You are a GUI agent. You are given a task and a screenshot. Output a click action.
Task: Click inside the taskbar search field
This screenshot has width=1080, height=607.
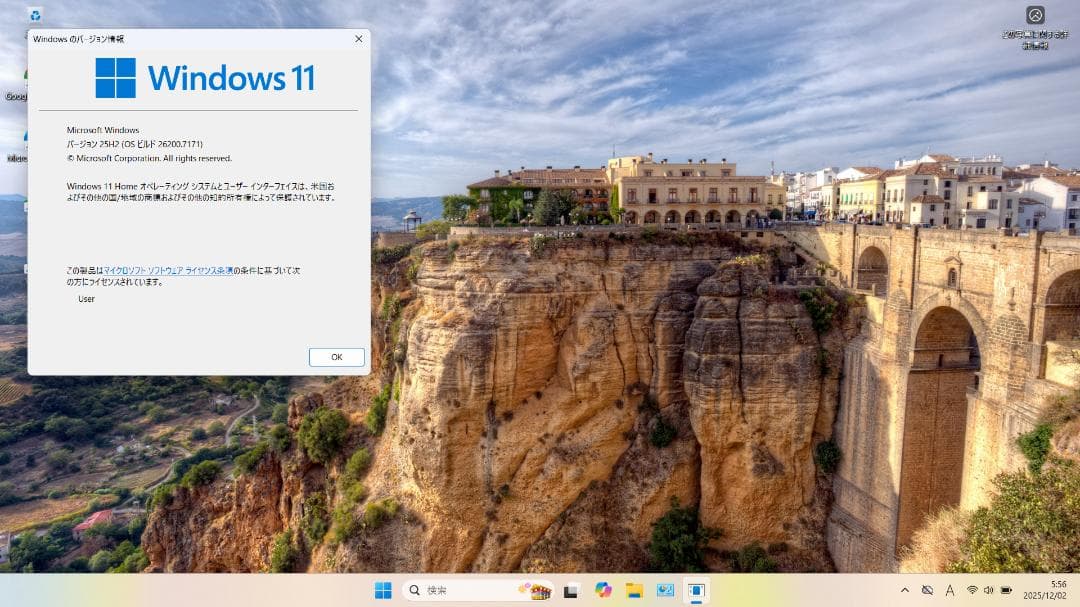[460, 590]
